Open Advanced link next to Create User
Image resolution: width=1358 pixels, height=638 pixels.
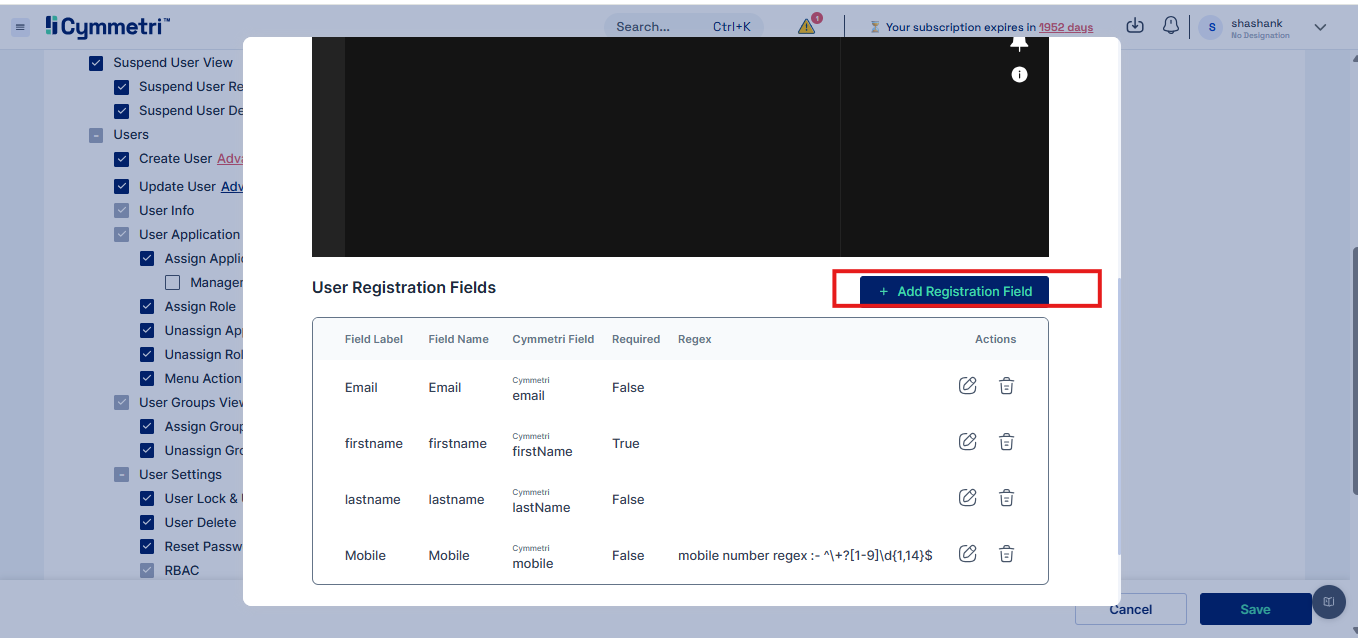coord(230,159)
